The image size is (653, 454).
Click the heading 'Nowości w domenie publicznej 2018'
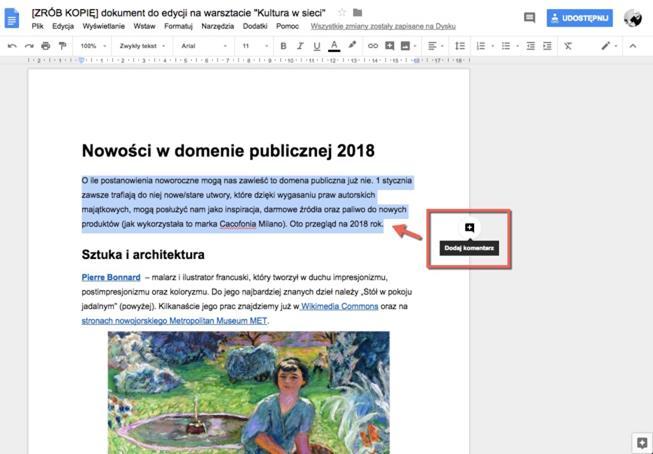tap(228, 151)
